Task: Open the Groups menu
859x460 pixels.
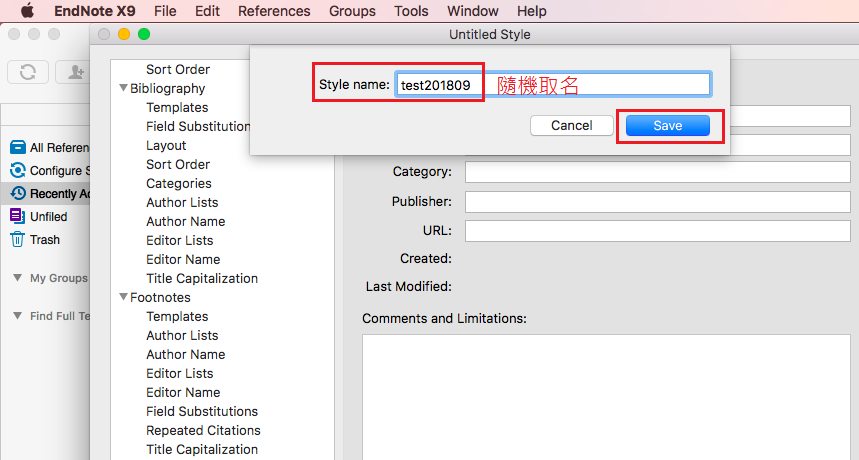Action: (352, 11)
